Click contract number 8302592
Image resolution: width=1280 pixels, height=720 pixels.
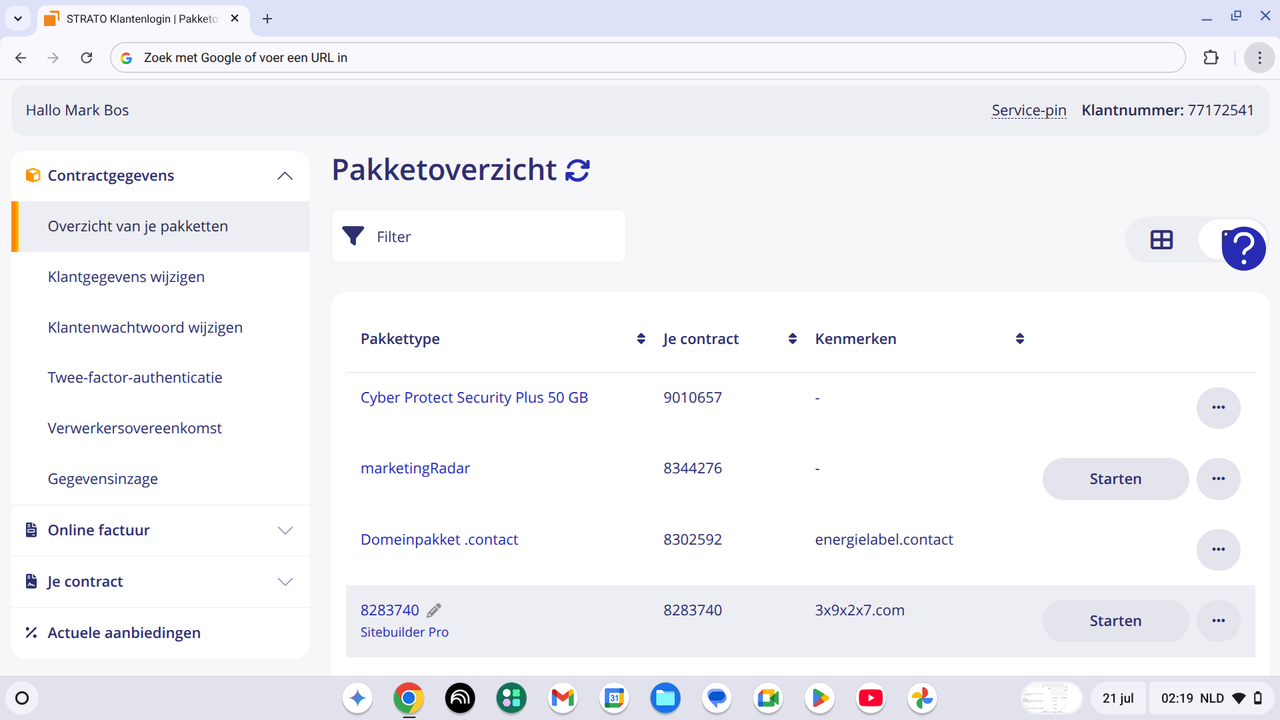click(692, 539)
